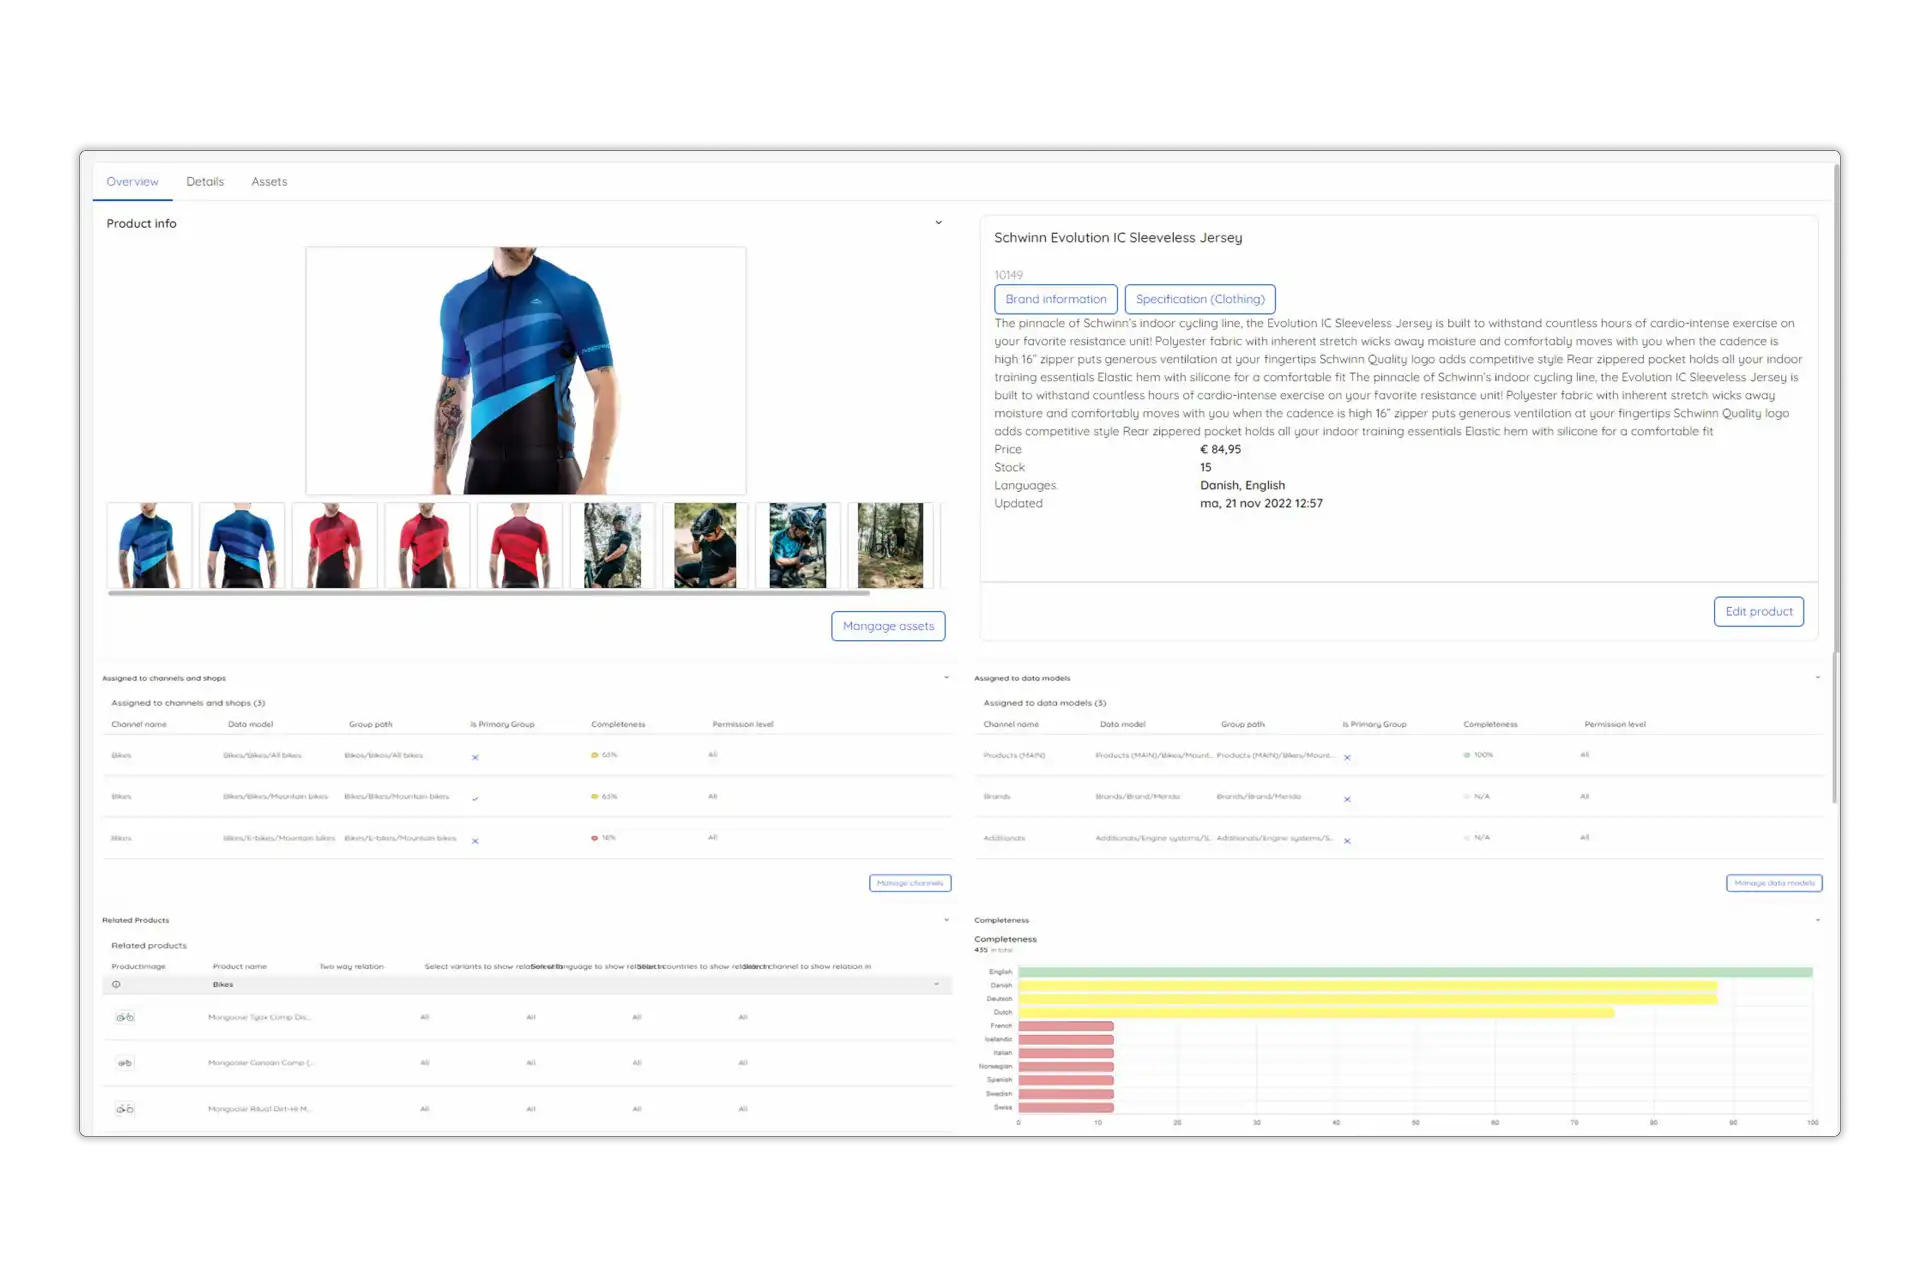
Task: Click the green English completeness bar
Action: click(1414, 972)
